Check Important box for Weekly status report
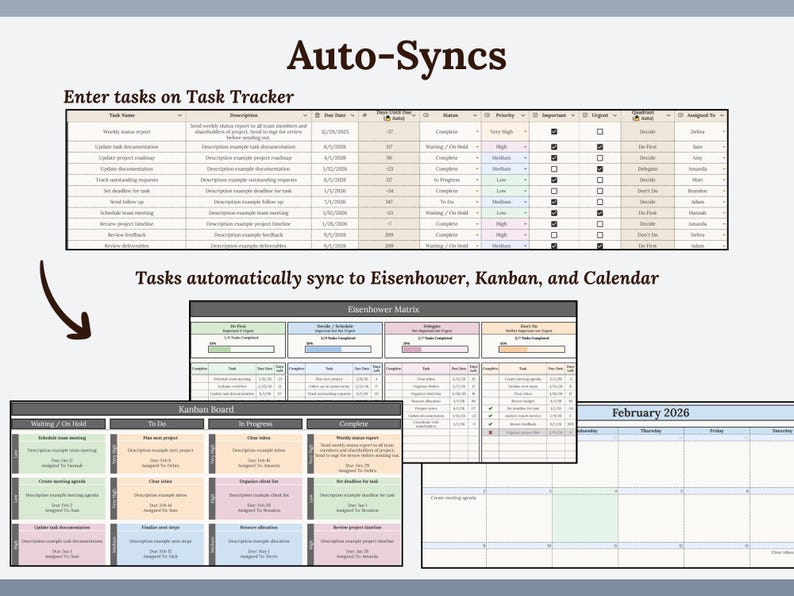Screen dimensions: 794x596 [554, 132]
